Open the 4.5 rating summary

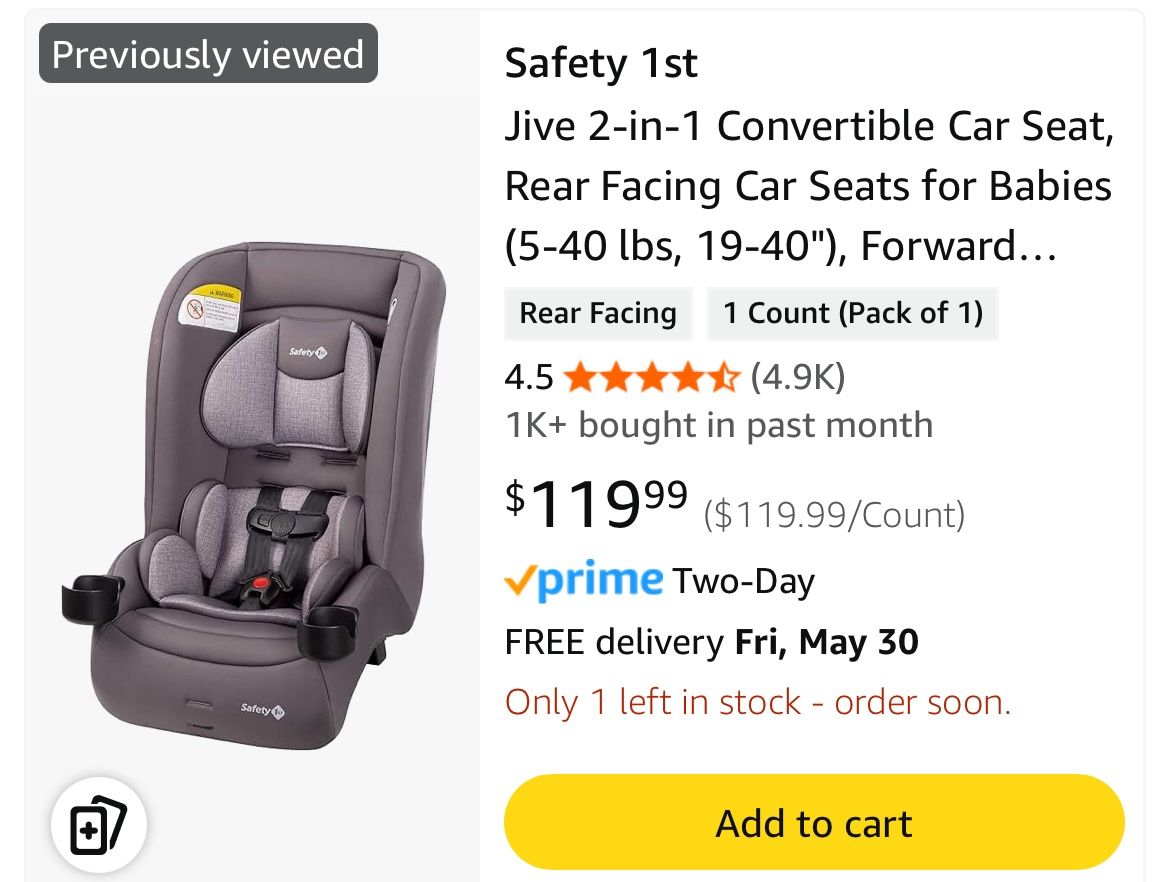click(529, 378)
